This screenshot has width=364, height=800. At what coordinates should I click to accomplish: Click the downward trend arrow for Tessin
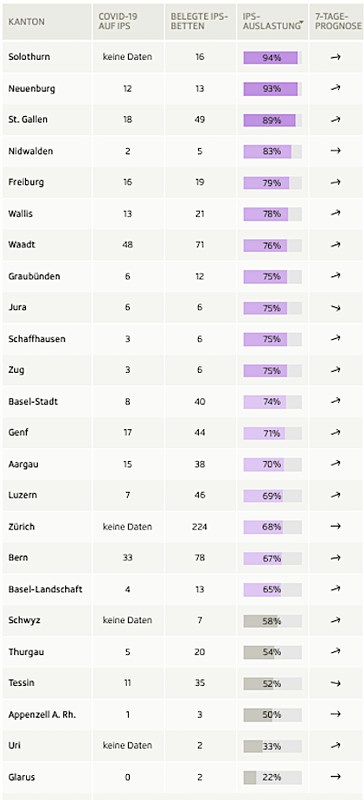pyautogui.click(x=335, y=683)
